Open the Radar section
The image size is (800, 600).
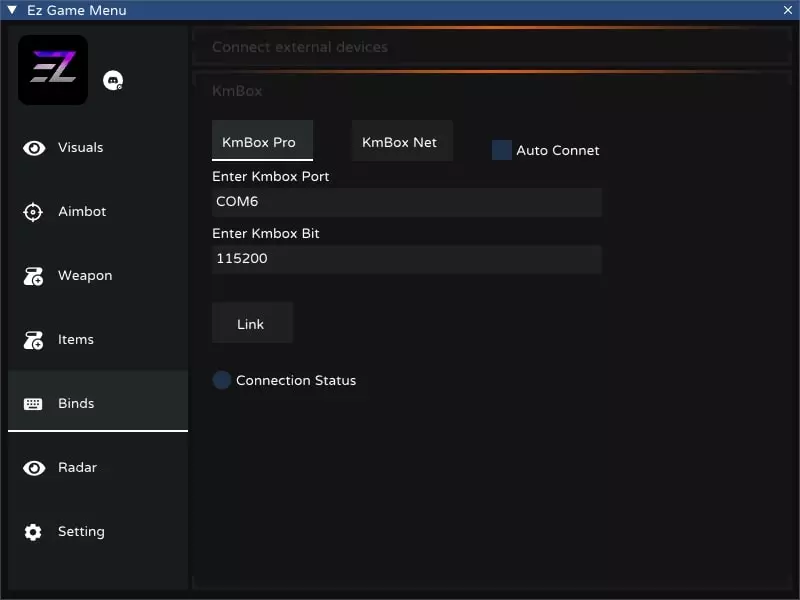[98, 468]
